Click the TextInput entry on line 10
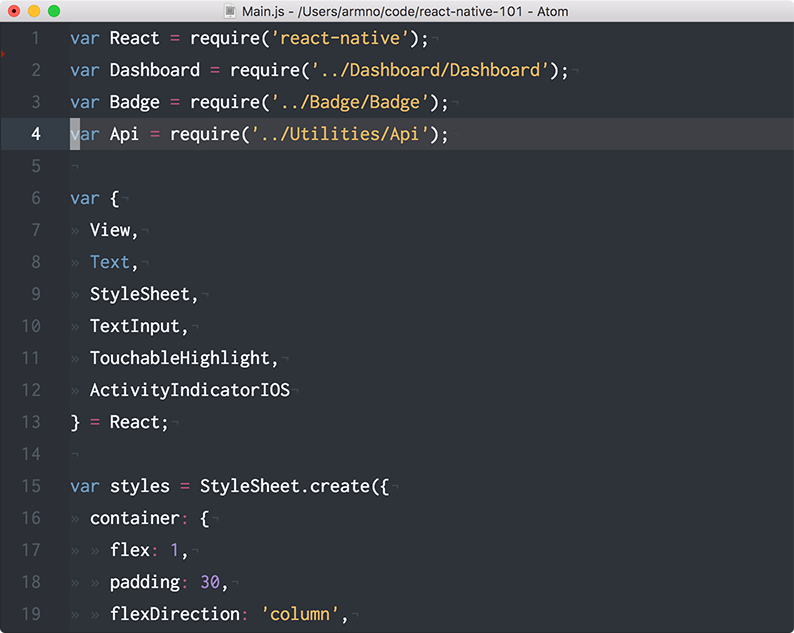The width and height of the screenshot is (794, 633). click(135, 326)
